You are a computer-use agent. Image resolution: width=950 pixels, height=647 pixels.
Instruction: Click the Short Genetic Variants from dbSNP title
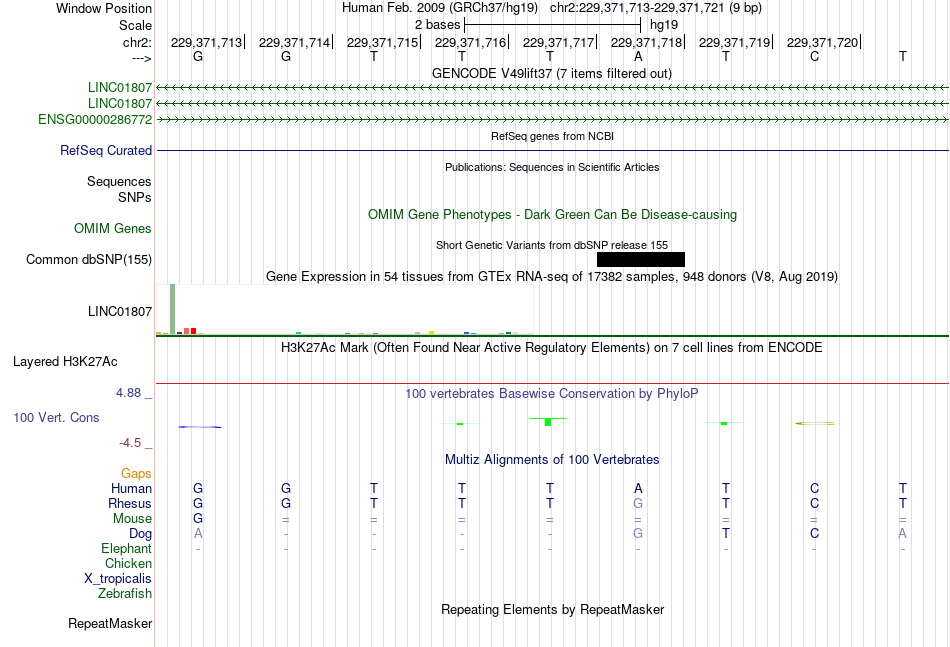click(x=552, y=245)
